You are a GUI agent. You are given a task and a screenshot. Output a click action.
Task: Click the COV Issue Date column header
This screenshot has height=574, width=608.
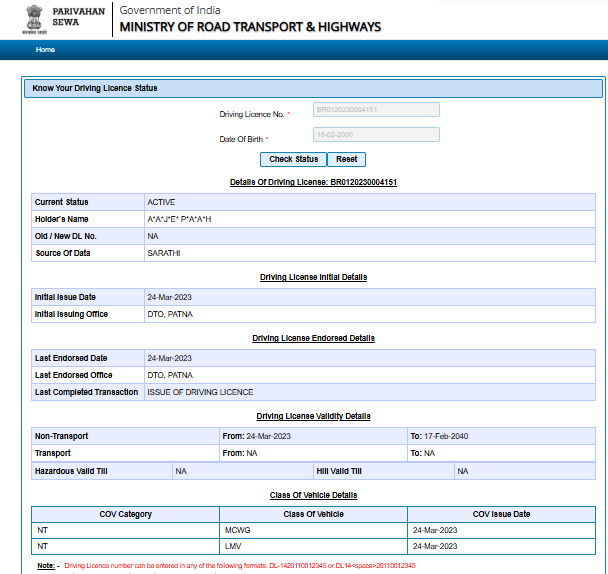click(501, 514)
